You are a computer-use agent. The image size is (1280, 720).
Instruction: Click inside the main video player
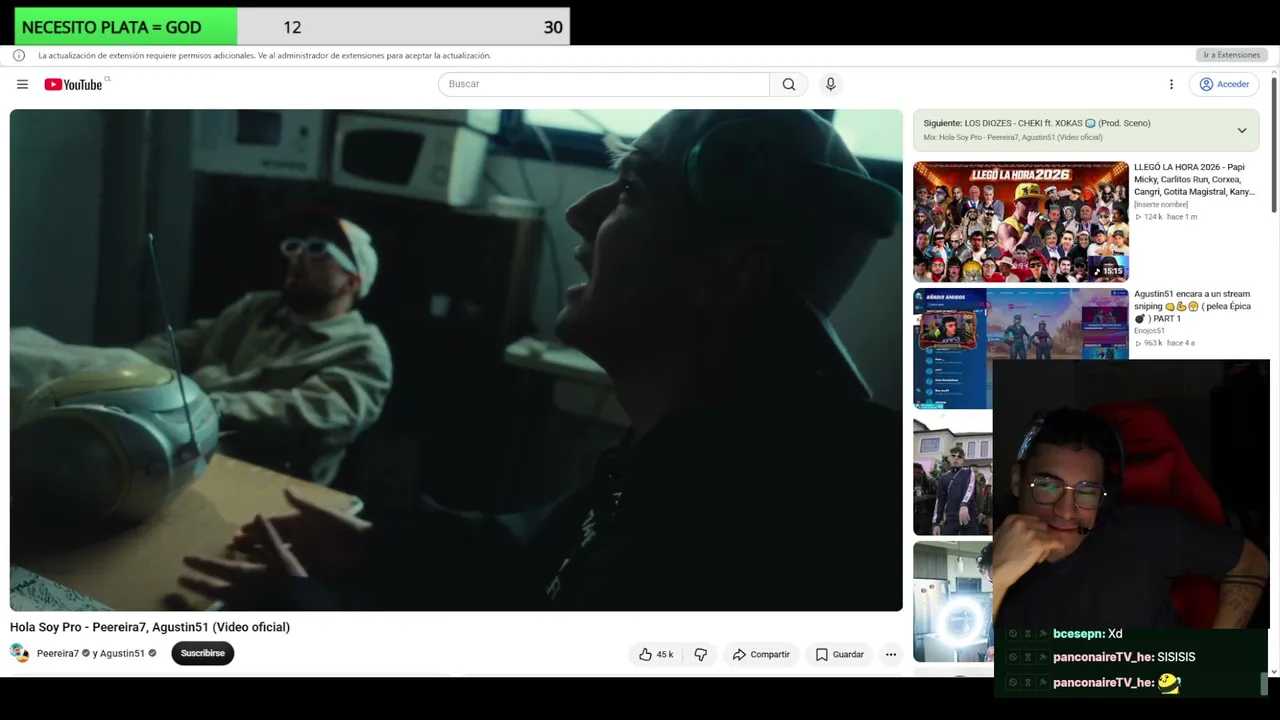[x=456, y=360]
